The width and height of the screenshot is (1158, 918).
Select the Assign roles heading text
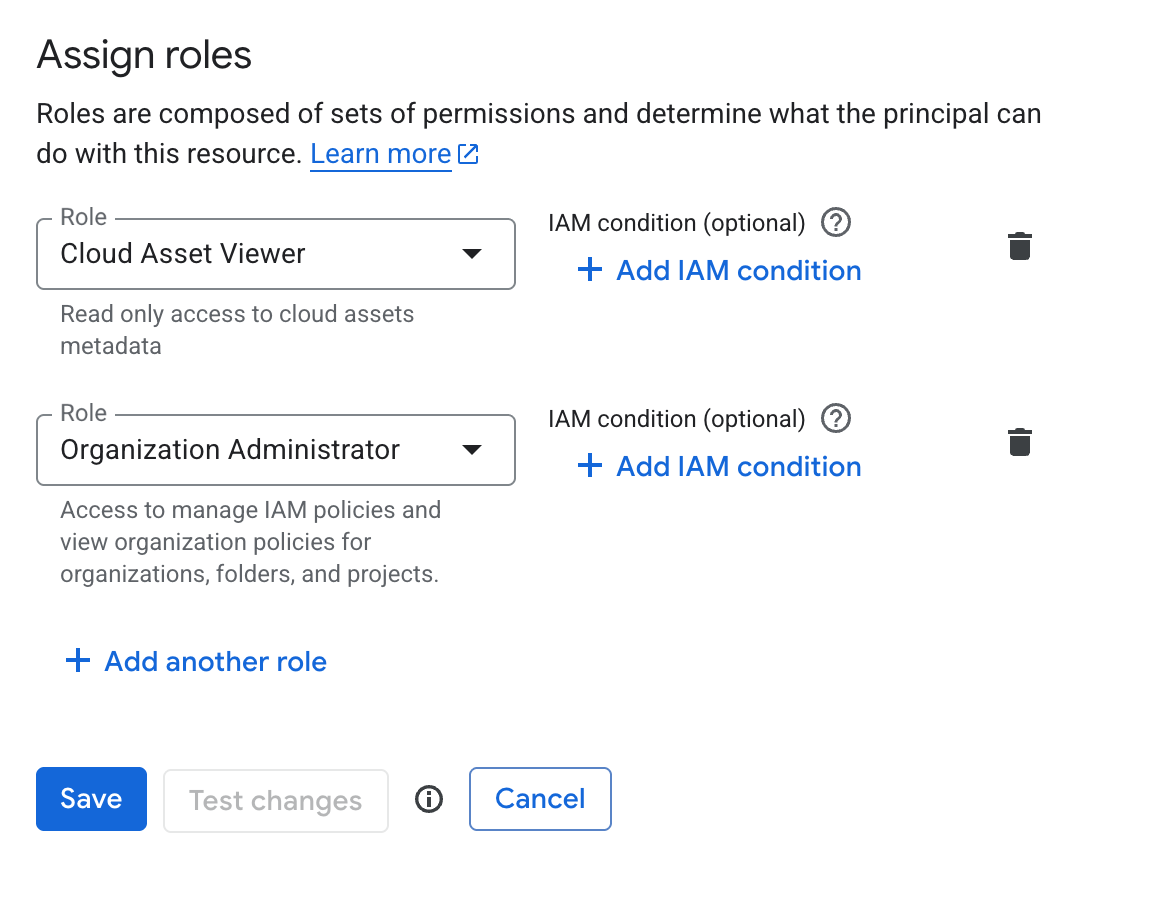143,55
